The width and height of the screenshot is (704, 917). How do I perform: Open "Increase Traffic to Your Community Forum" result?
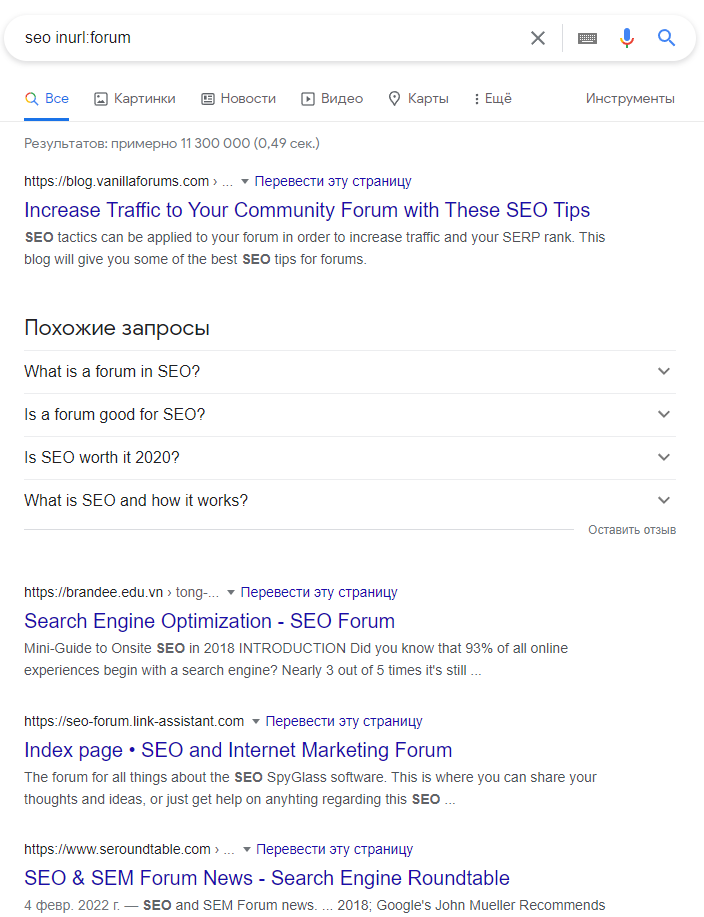[307, 211]
